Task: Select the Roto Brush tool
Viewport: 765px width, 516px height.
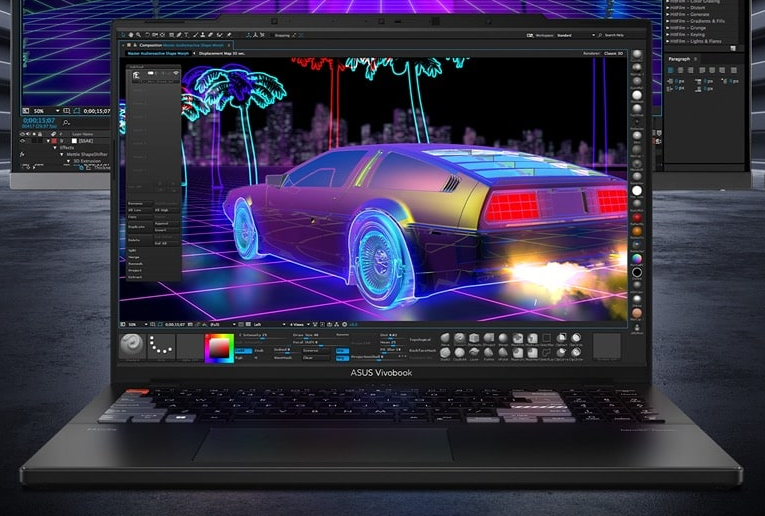Action: point(220,35)
